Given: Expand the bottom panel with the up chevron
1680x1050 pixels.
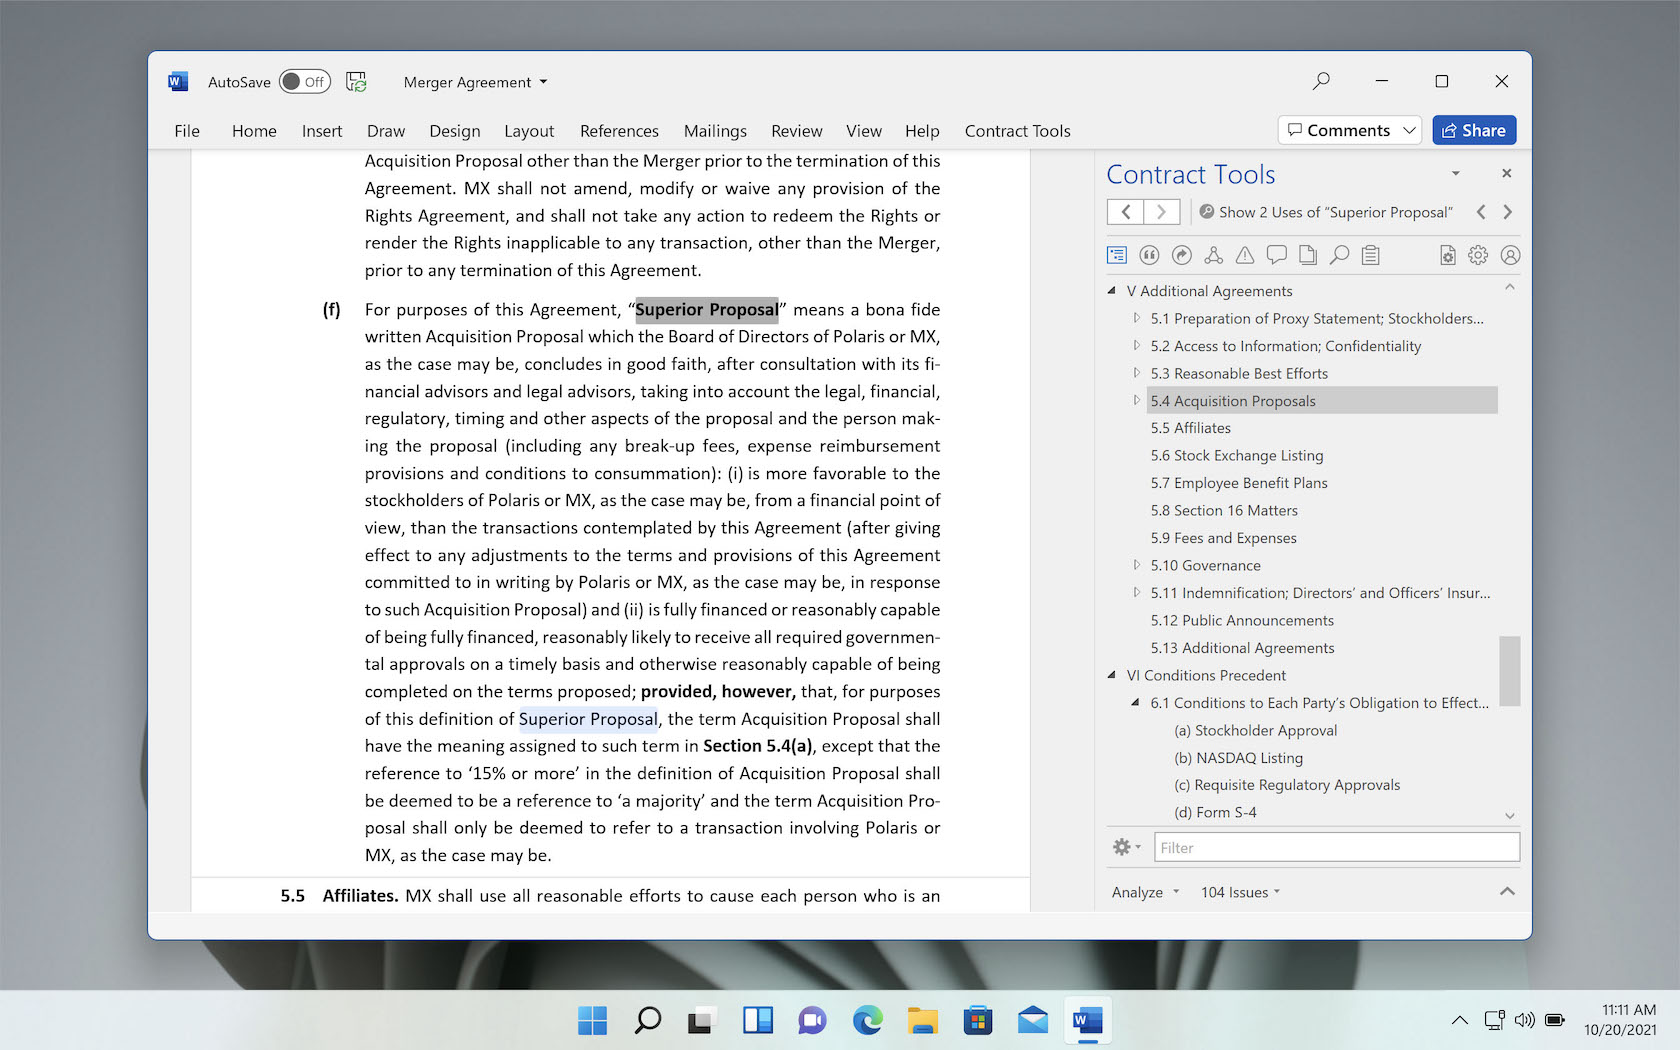Looking at the screenshot, I should (x=1507, y=891).
